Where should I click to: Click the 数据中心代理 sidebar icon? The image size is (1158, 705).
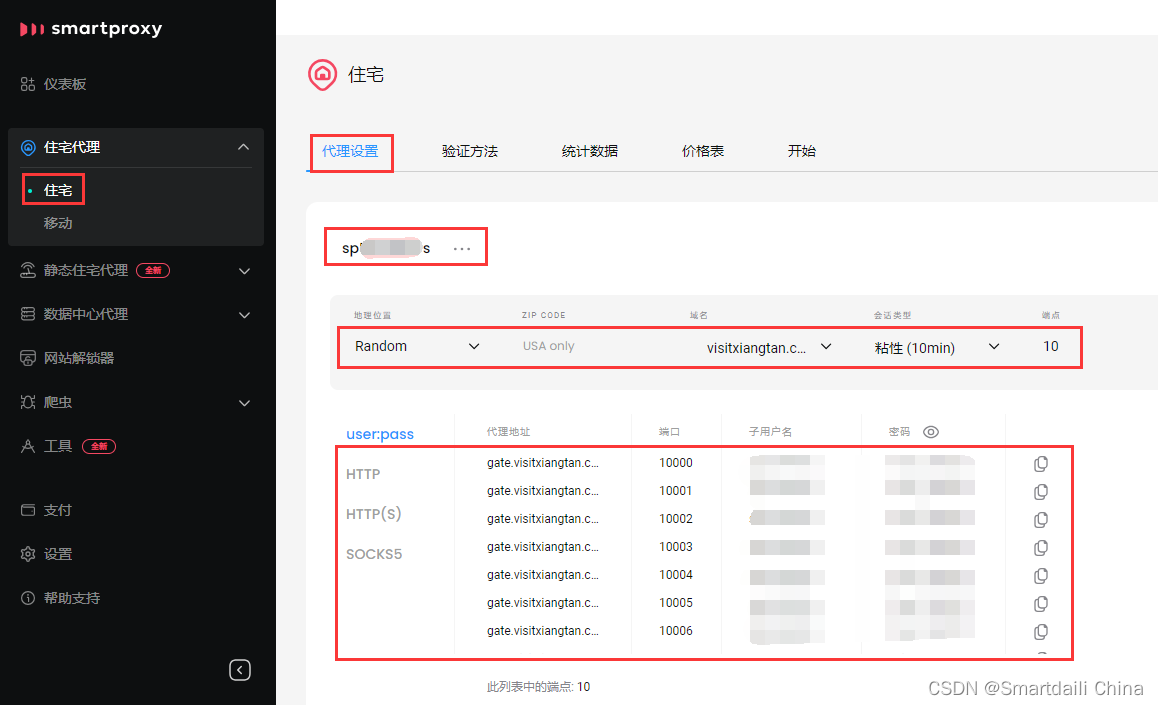tap(28, 314)
